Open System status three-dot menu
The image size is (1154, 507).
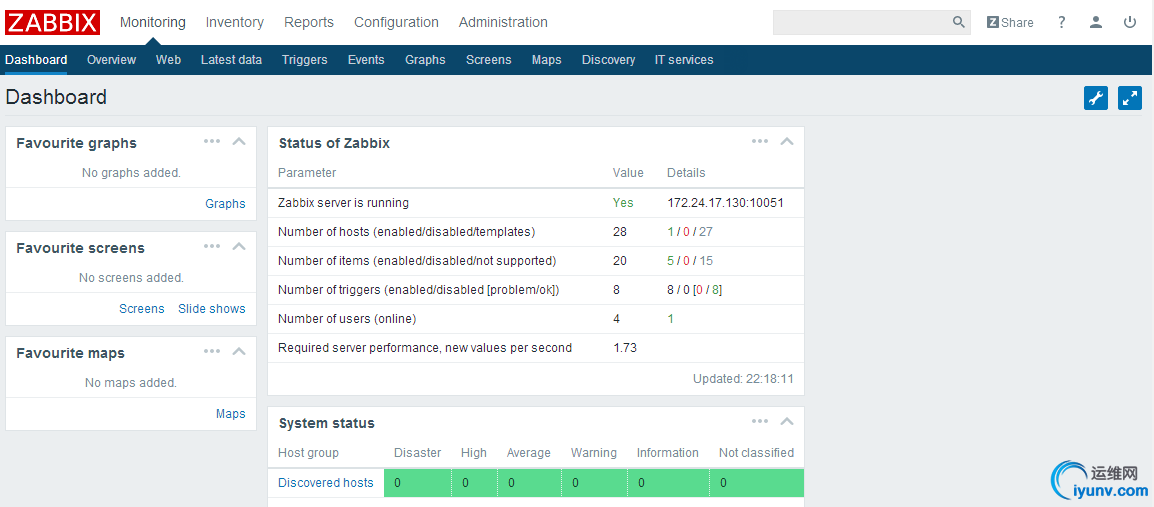tap(760, 422)
